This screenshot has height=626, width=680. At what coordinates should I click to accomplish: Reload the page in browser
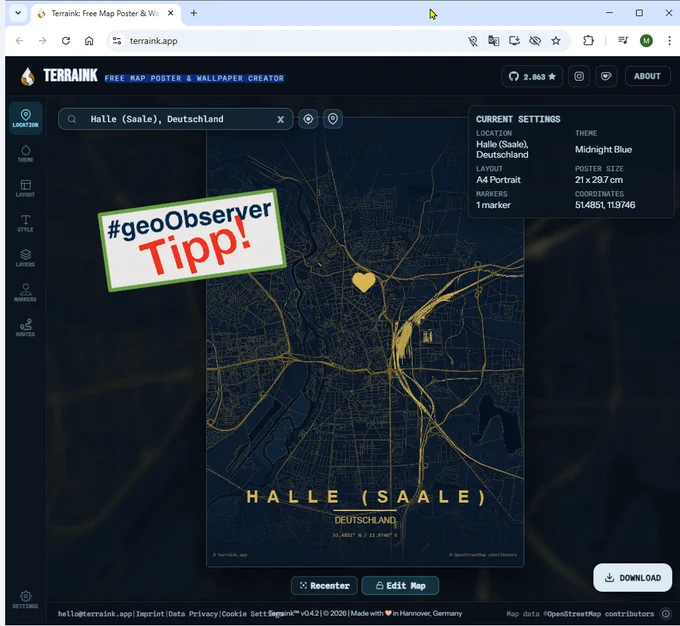pyautogui.click(x=66, y=41)
